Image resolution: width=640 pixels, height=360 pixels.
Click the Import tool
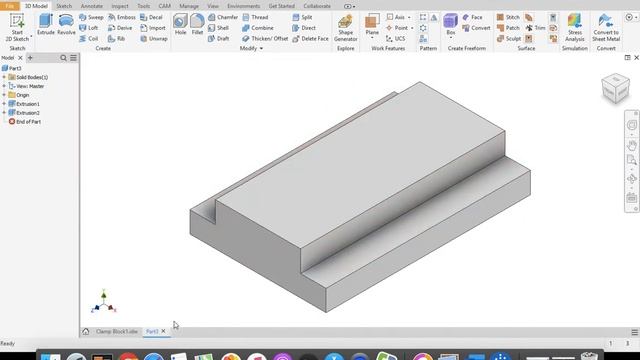point(153,28)
